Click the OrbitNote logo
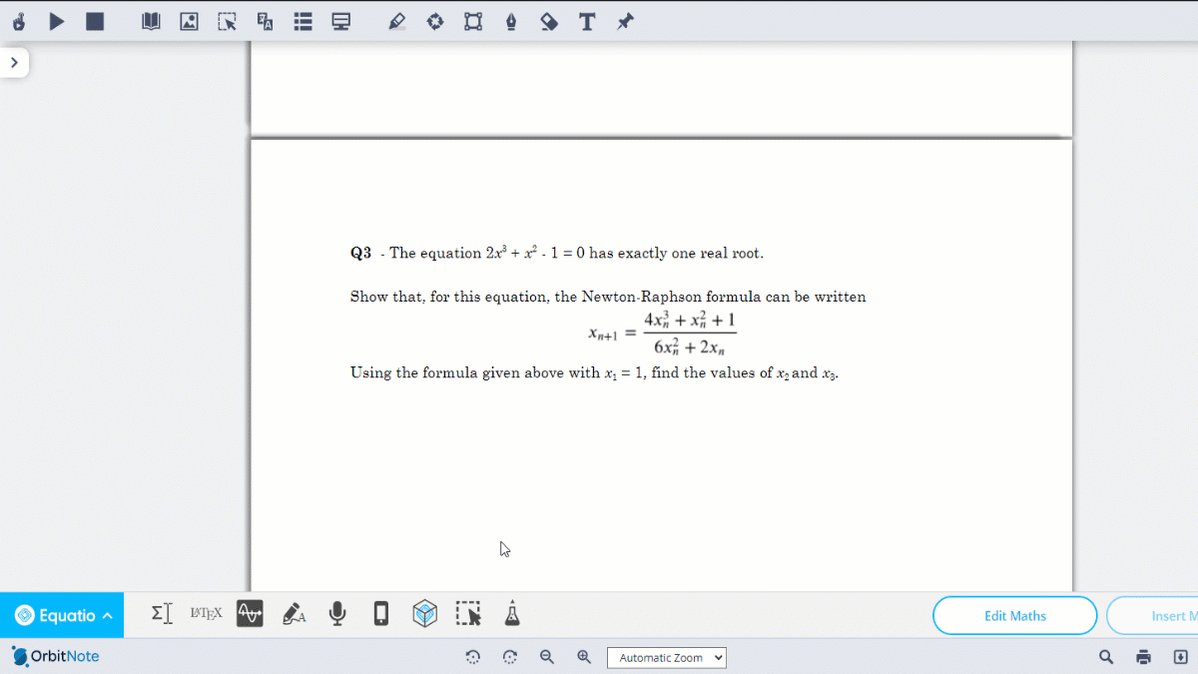1198x674 pixels. tap(56, 656)
